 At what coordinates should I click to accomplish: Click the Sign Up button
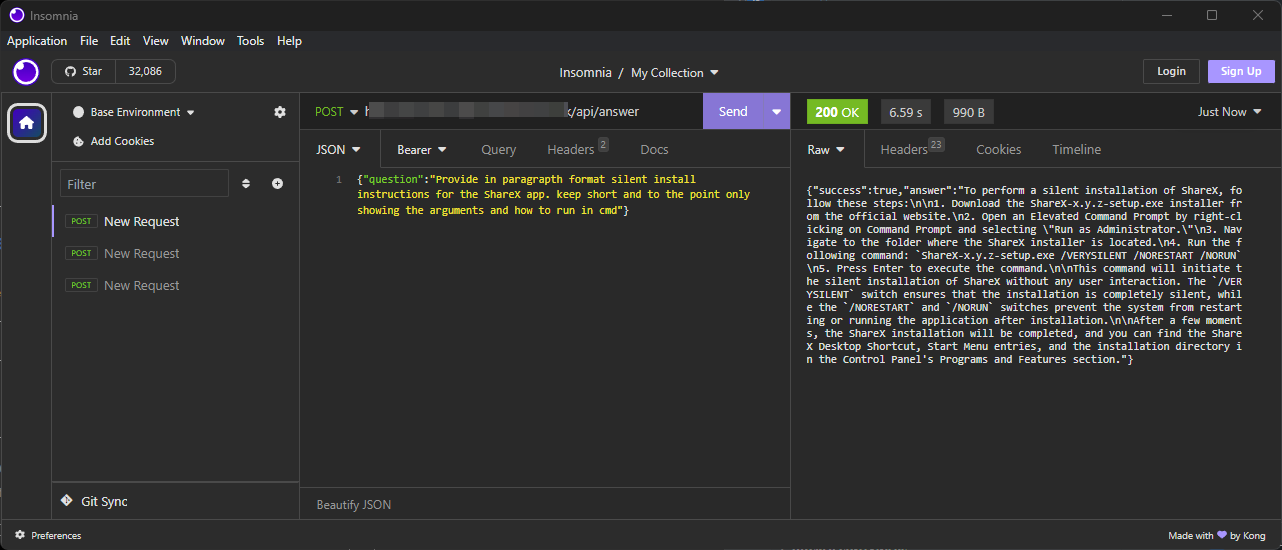[x=1241, y=71]
